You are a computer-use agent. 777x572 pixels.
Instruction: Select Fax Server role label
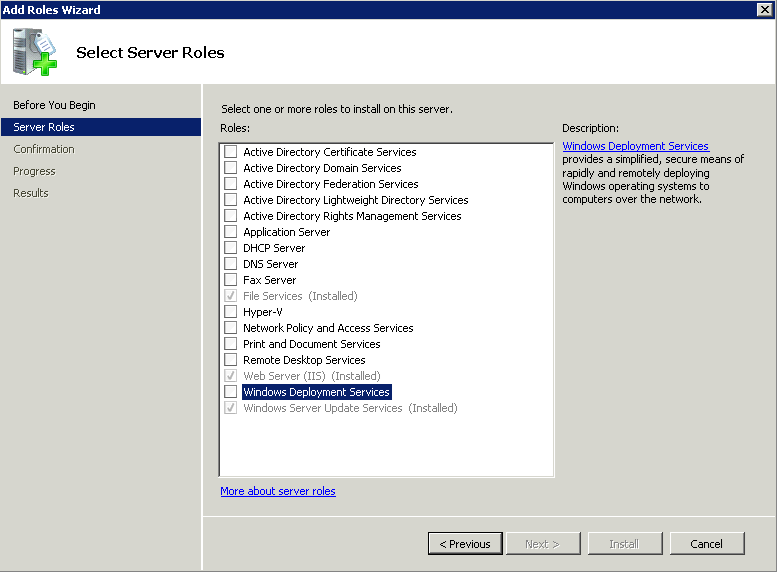tap(270, 280)
